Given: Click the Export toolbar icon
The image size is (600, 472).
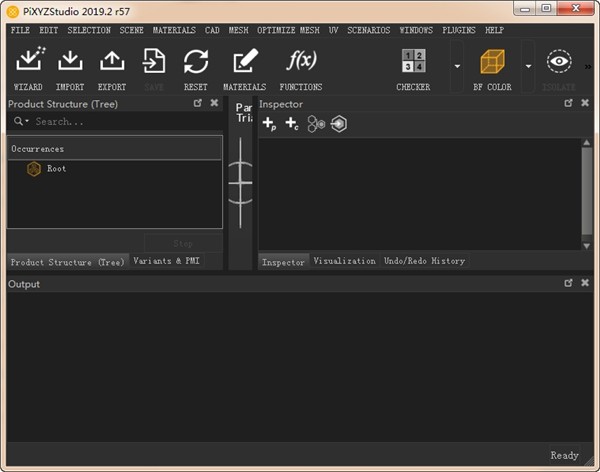Looking at the screenshot, I should pos(112,61).
